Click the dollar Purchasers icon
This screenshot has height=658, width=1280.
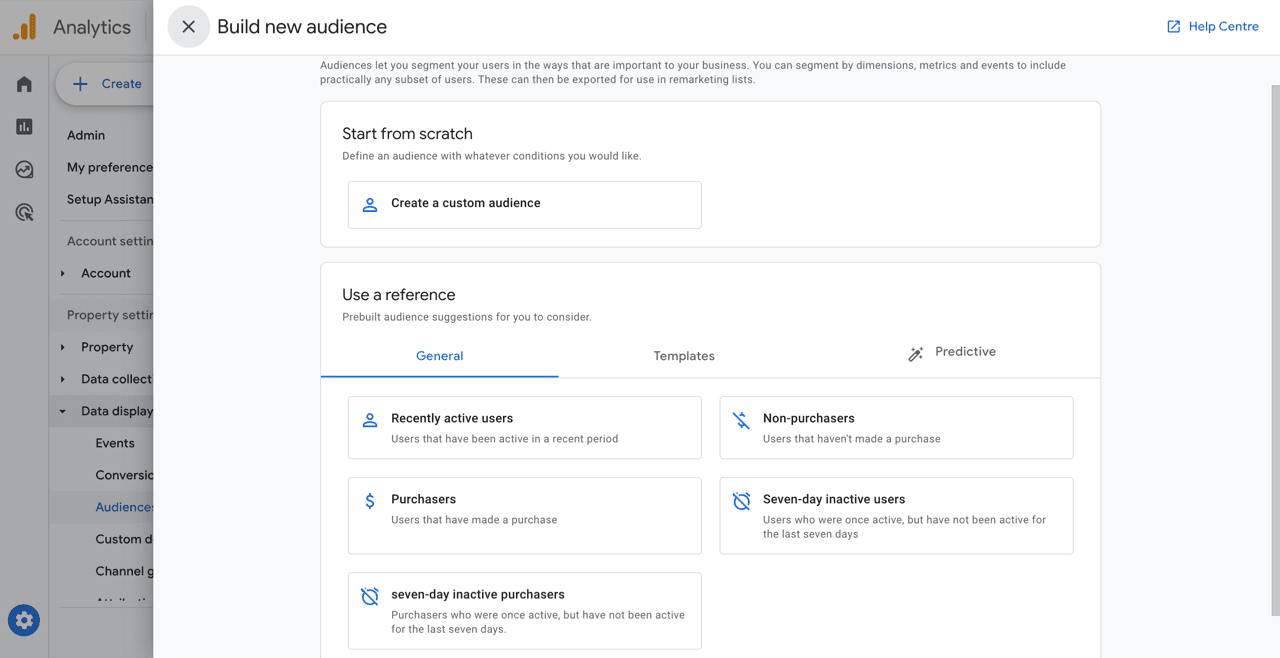pos(370,501)
